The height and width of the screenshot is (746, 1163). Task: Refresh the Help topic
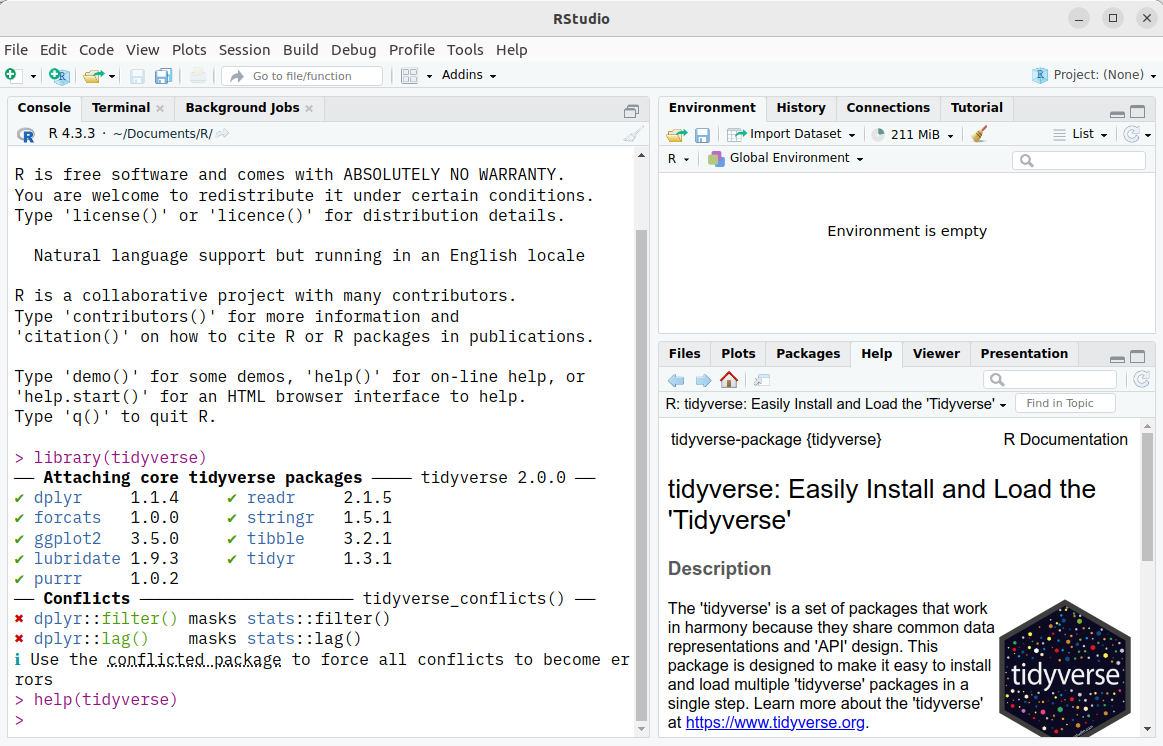pos(1141,380)
